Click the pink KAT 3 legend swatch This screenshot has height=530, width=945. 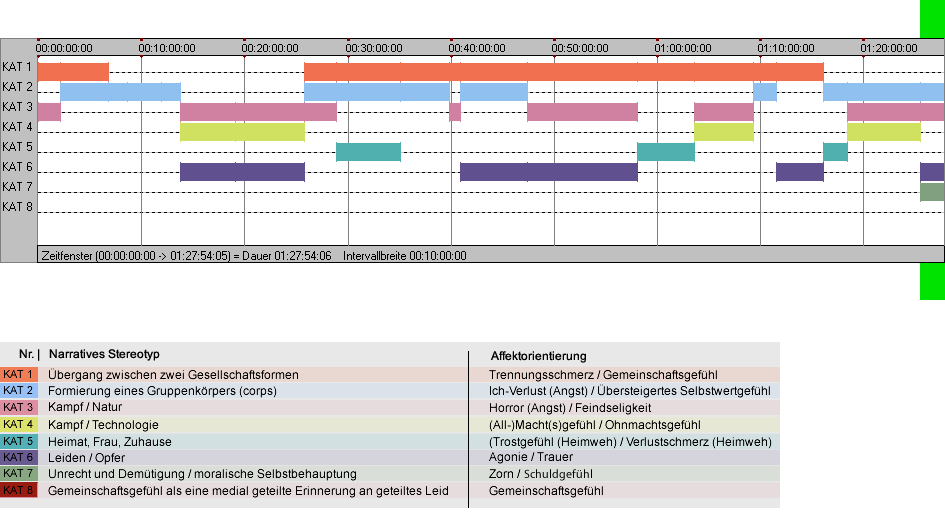[x=19, y=408]
